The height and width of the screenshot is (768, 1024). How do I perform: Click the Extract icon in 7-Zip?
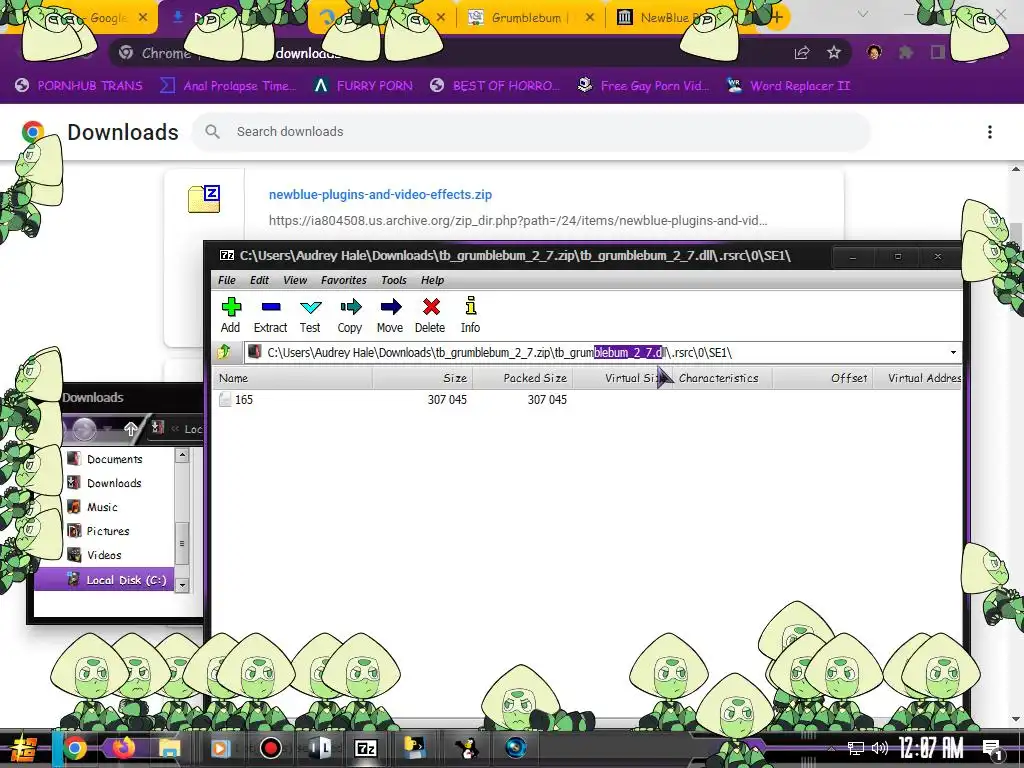pos(270,315)
